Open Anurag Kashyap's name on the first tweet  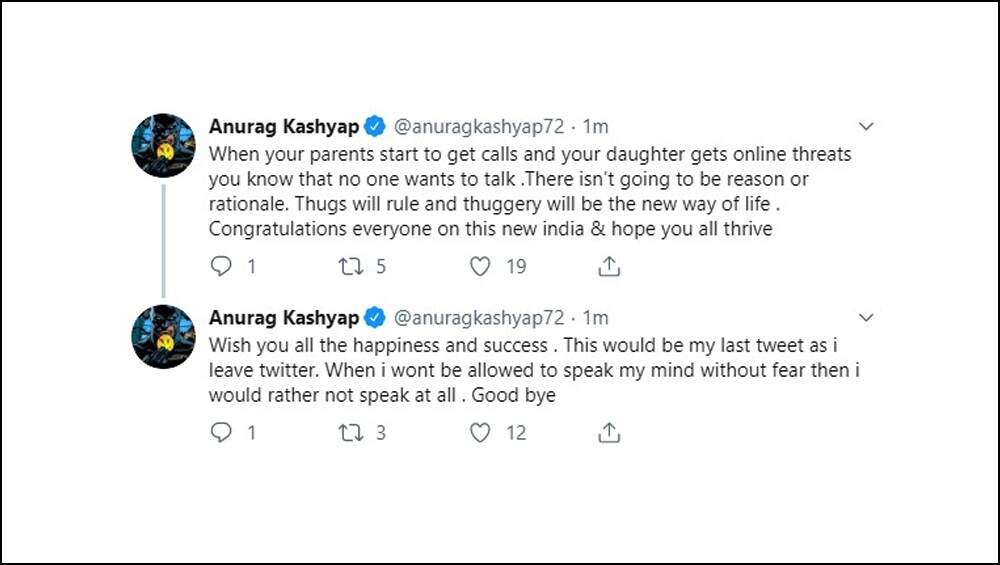284,126
